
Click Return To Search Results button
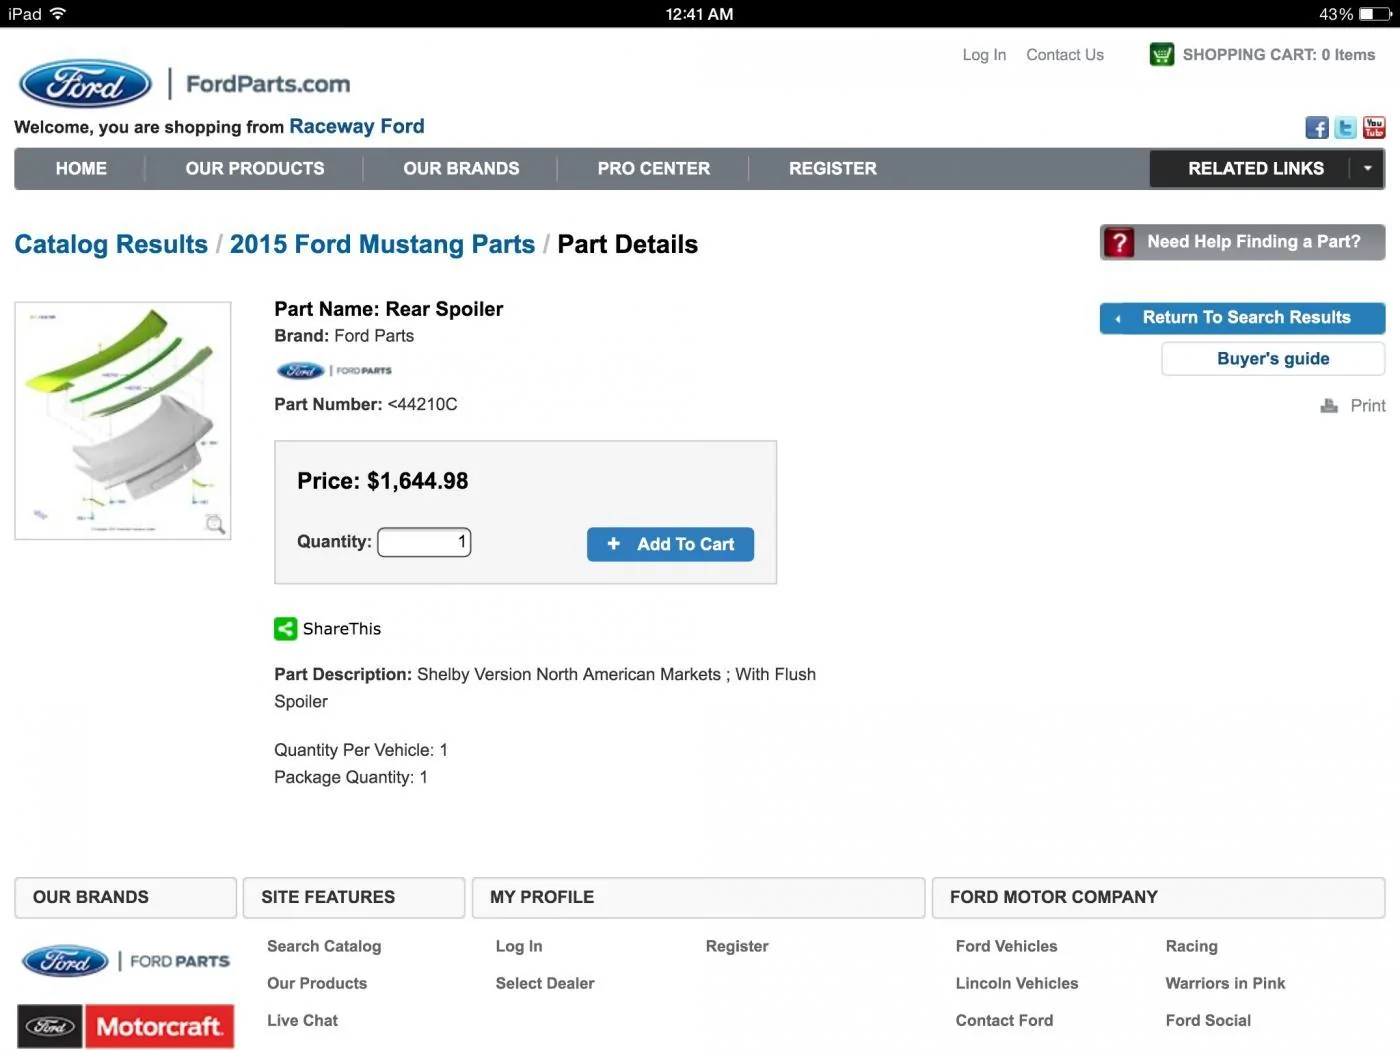[1242, 318]
